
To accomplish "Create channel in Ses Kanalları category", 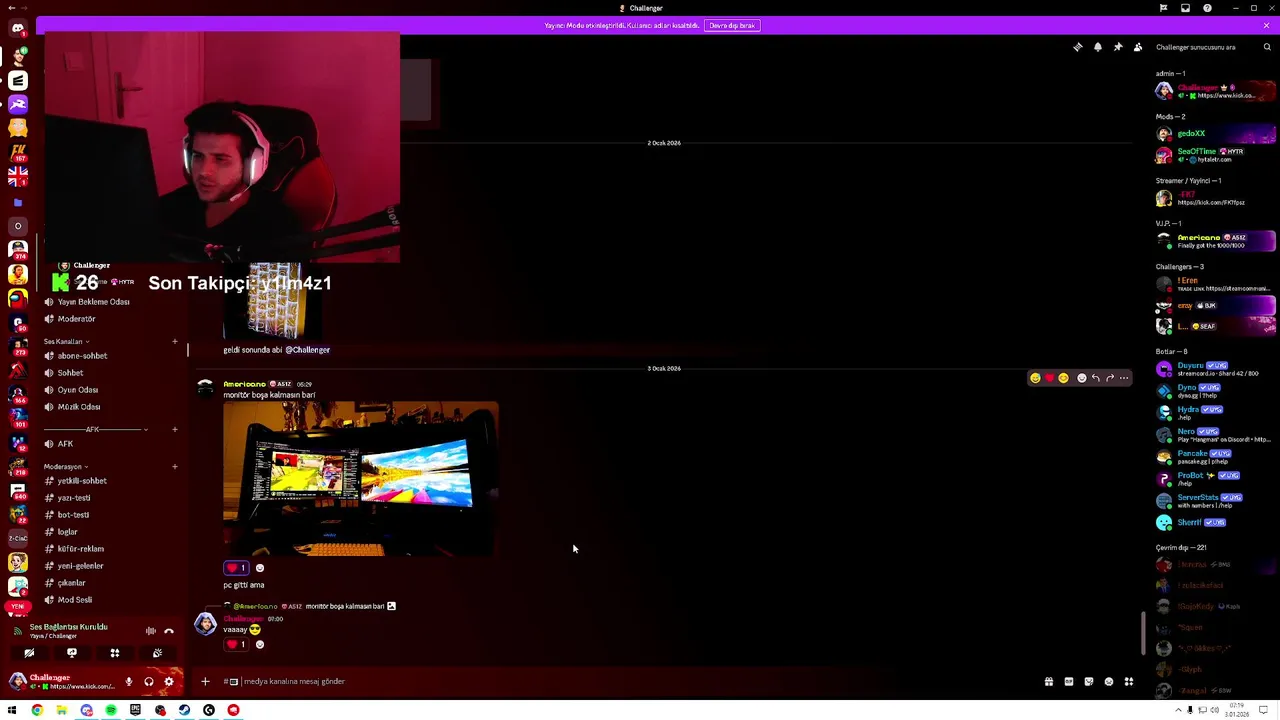I will 175,342.
